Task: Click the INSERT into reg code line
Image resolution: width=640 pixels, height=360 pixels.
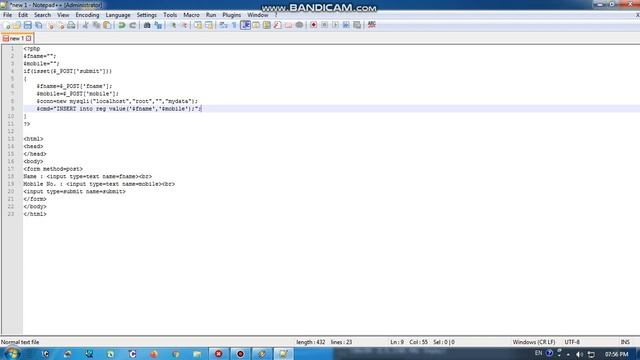Action: 118,109
